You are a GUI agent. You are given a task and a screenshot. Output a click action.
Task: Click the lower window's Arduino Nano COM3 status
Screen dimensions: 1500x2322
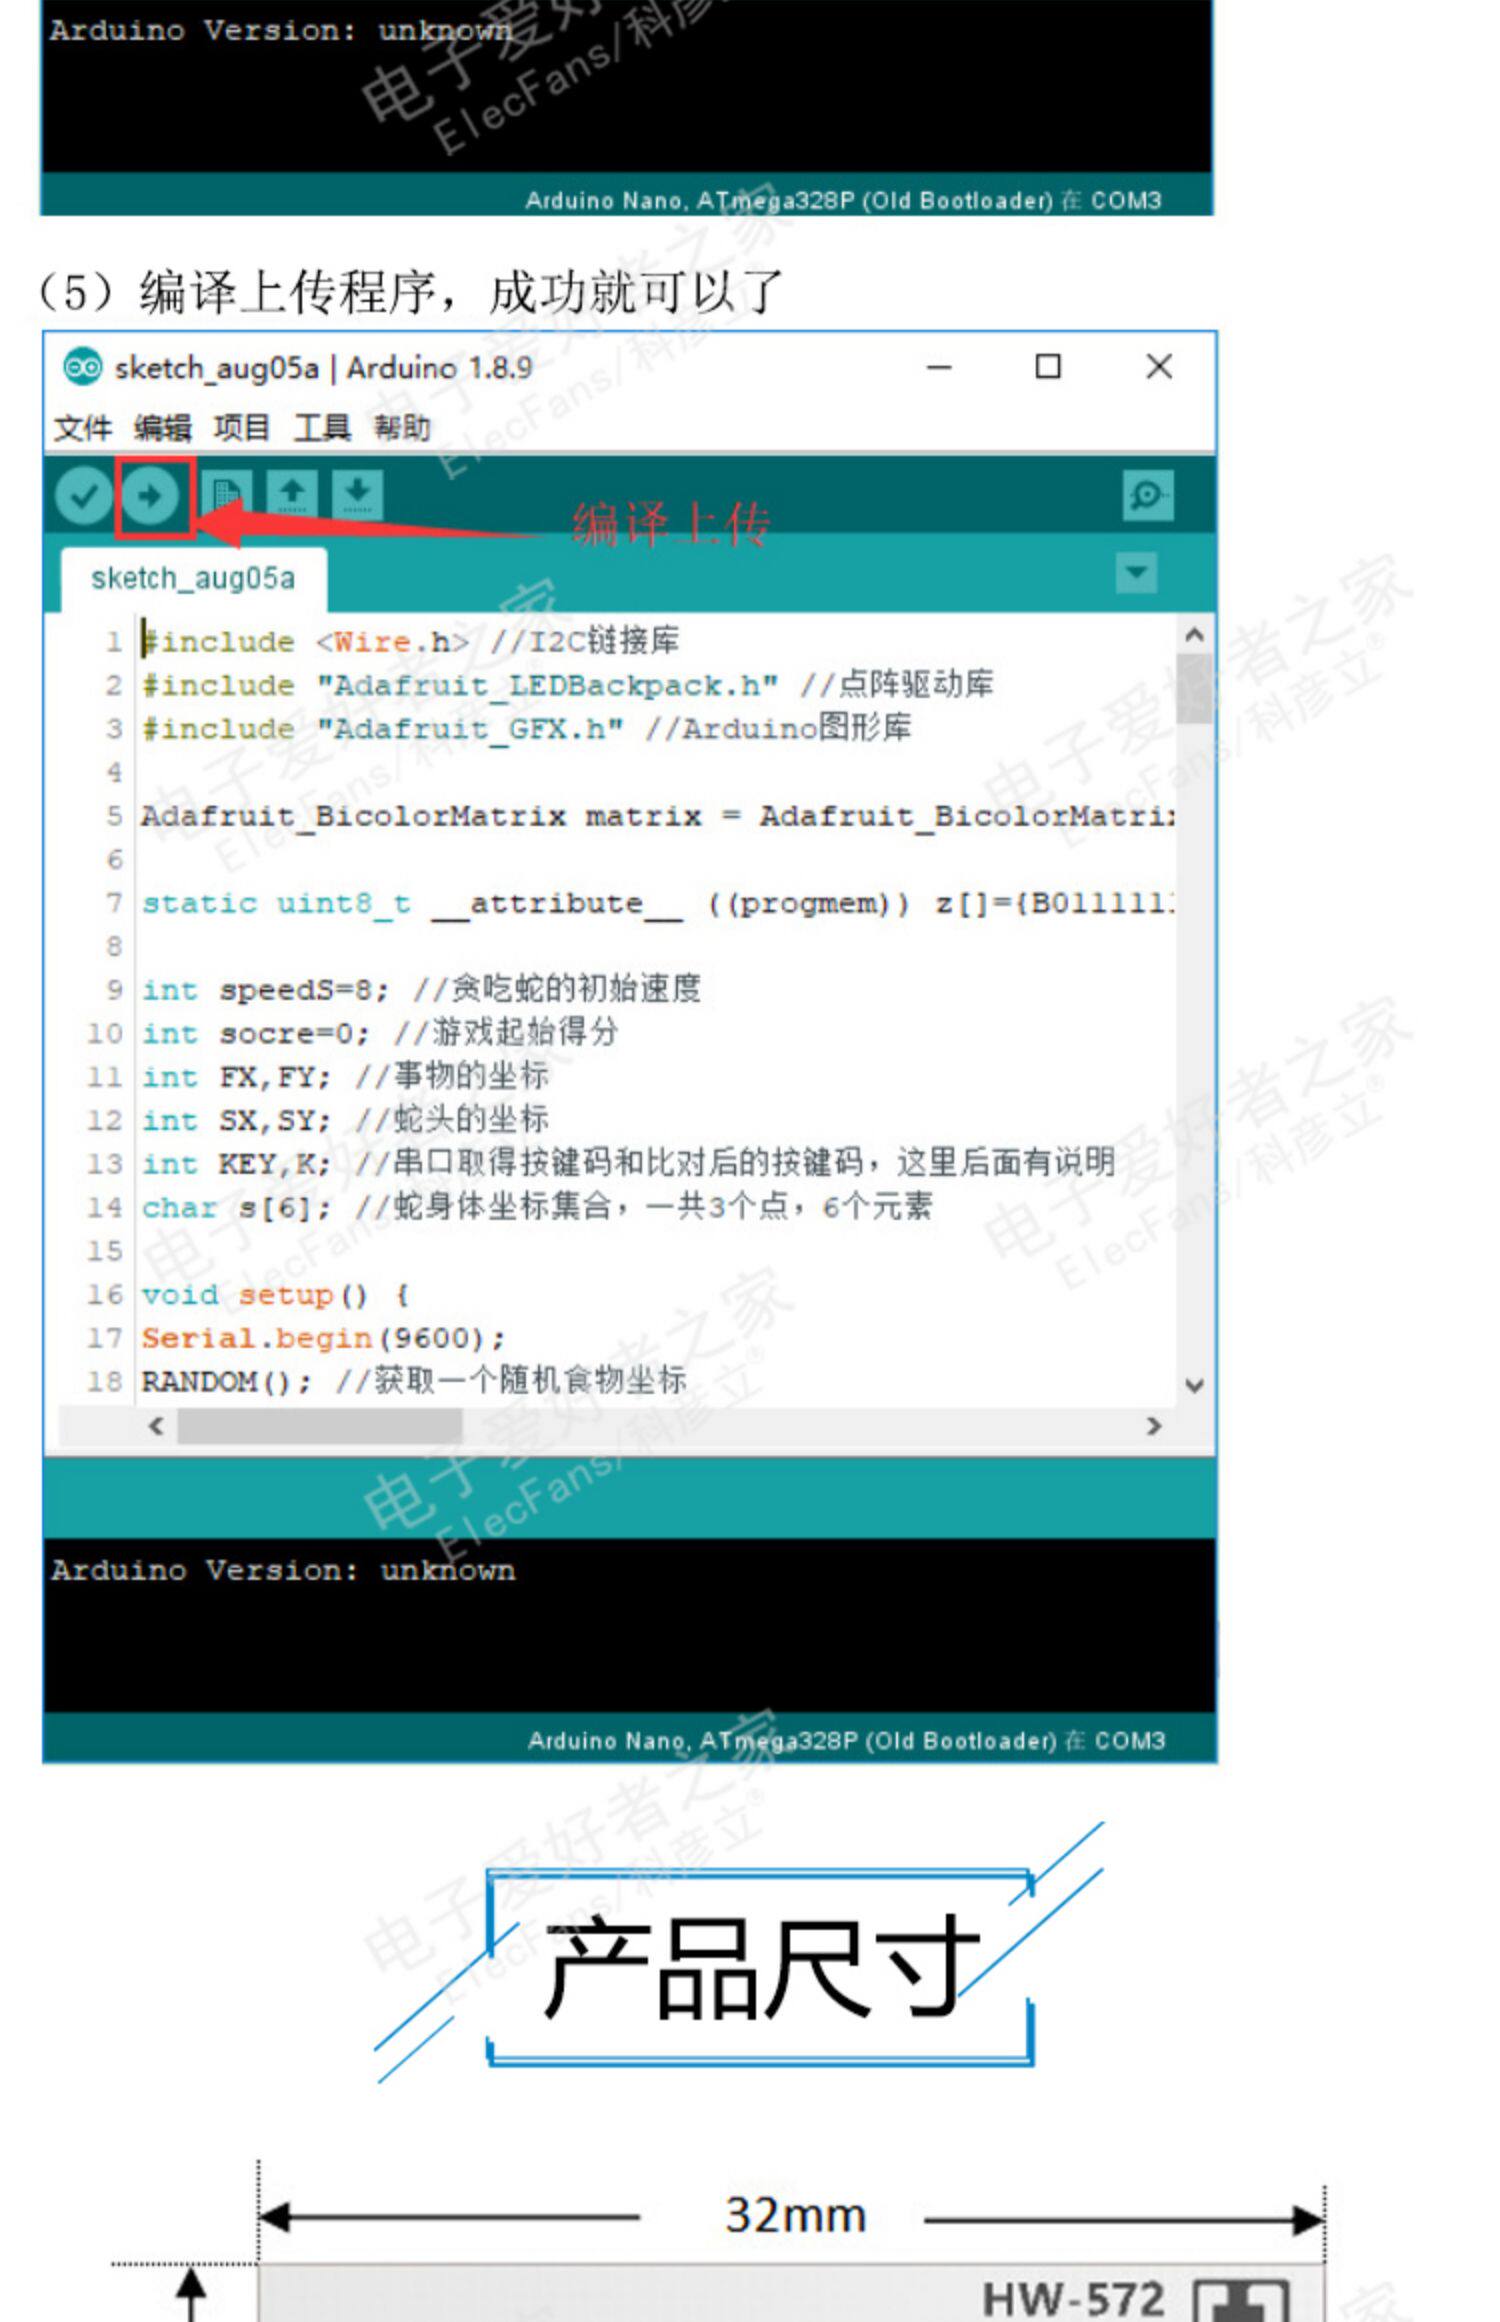pyautogui.click(x=846, y=1741)
